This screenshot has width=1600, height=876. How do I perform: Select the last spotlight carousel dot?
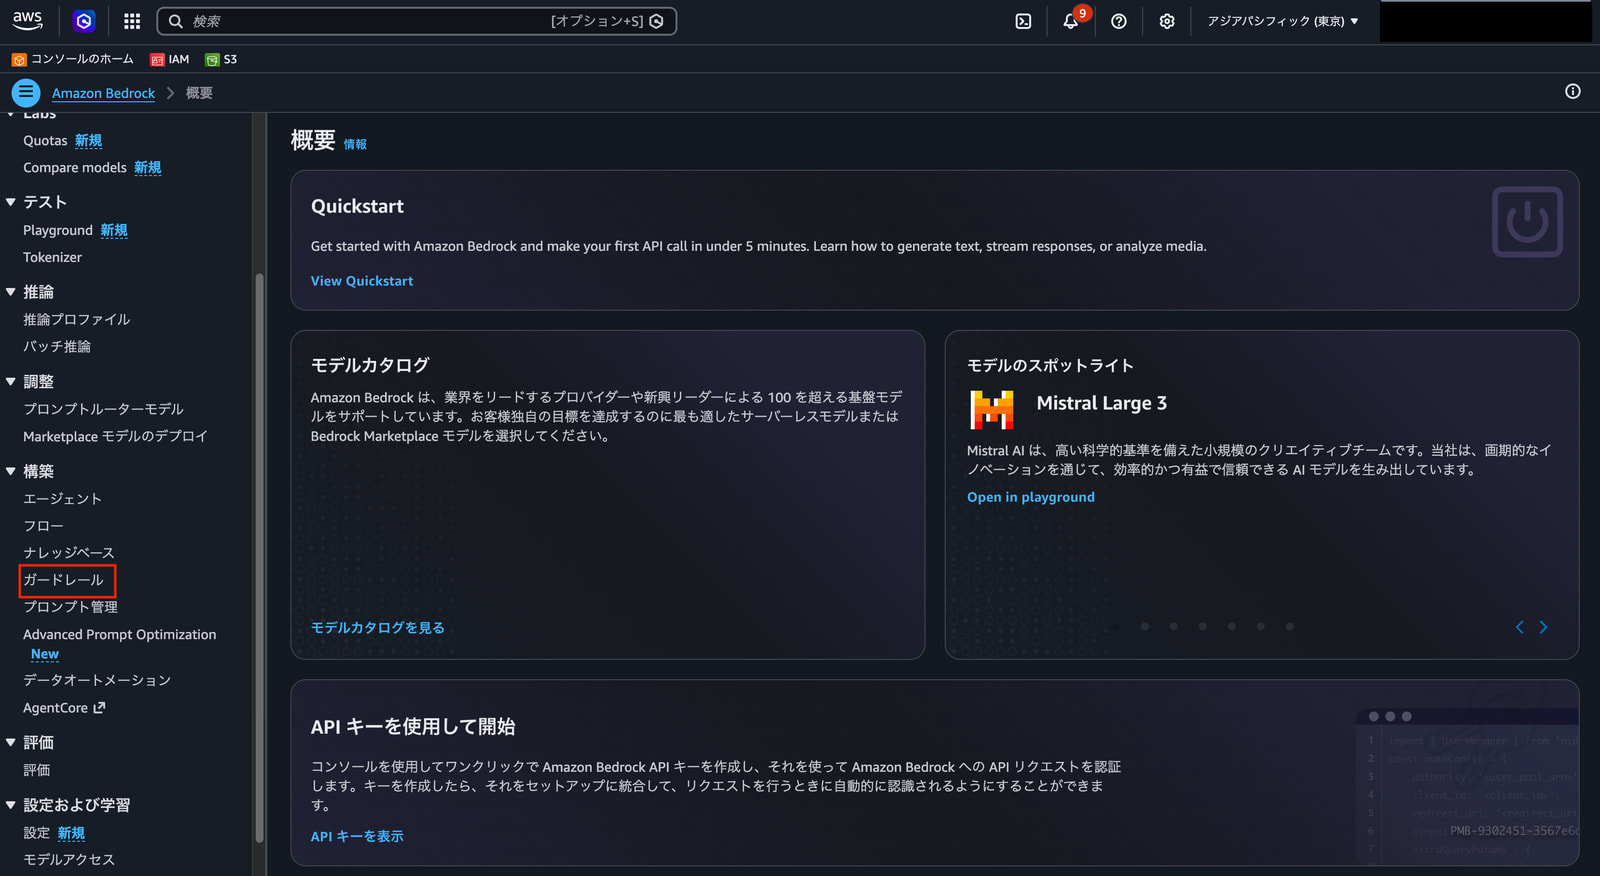pos(1290,627)
